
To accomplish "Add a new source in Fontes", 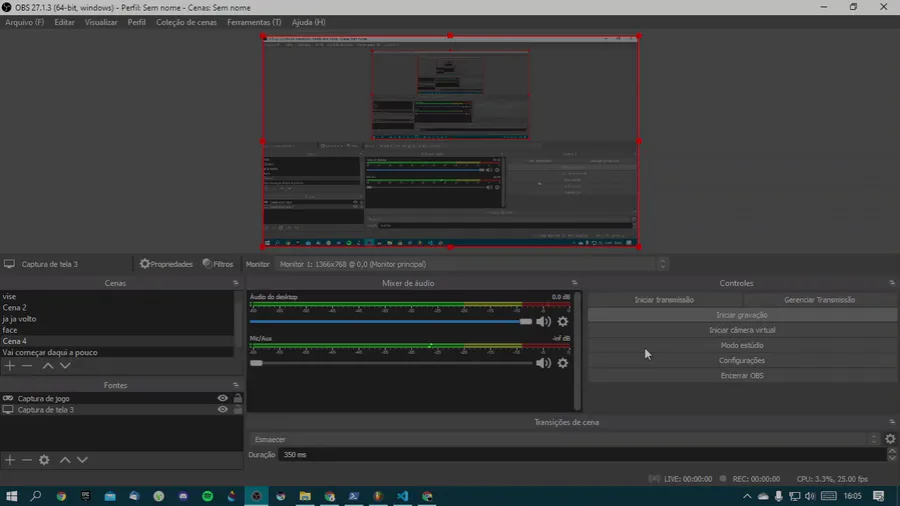I will point(10,460).
